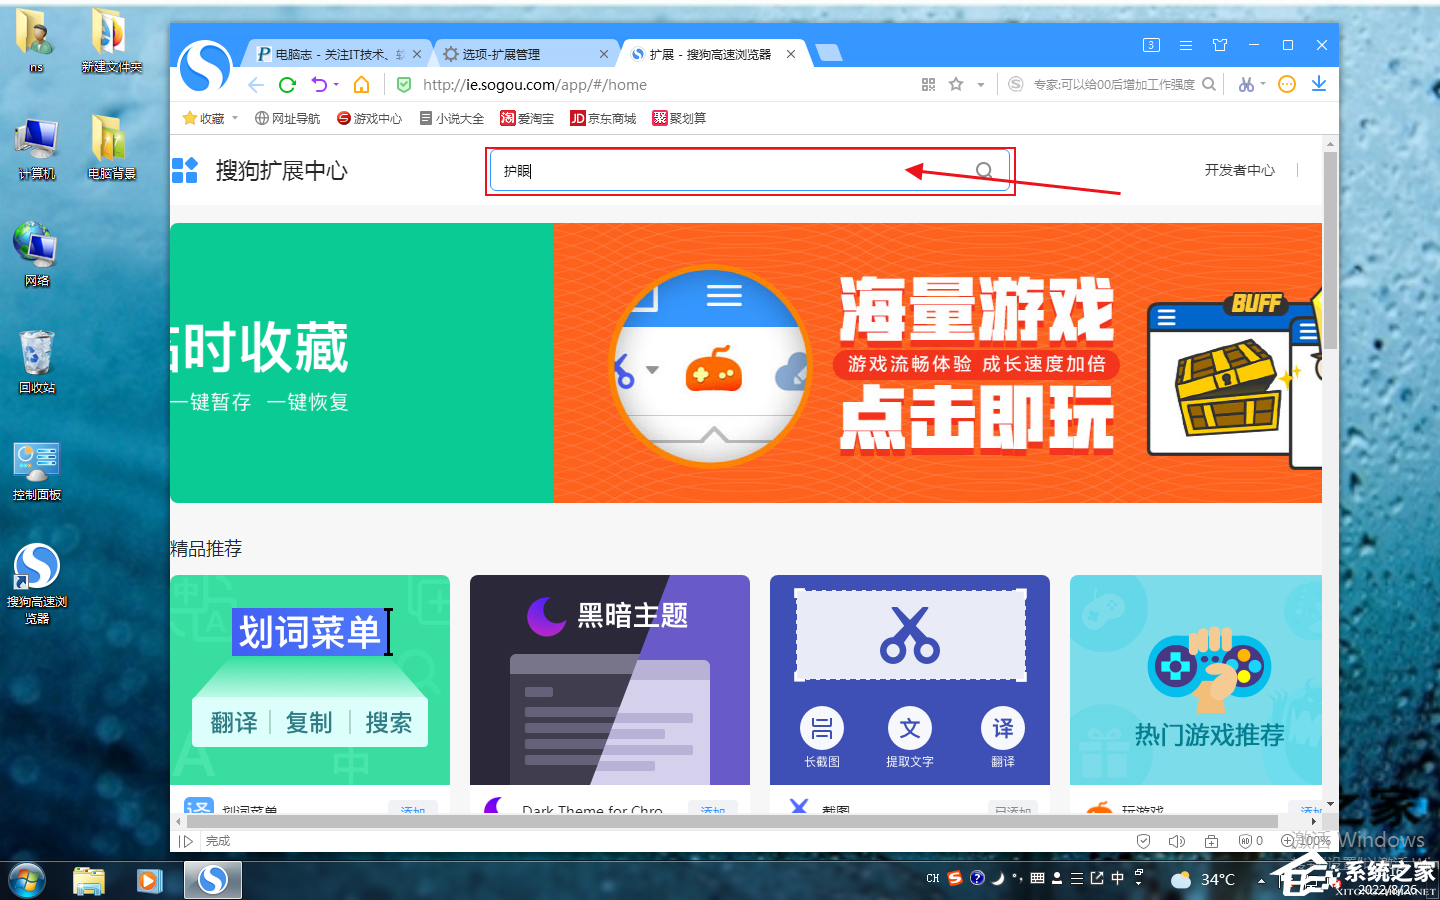Click the magnifier icon in extension search box
The height and width of the screenshot is (900, 1440).
tap(984, 171)
